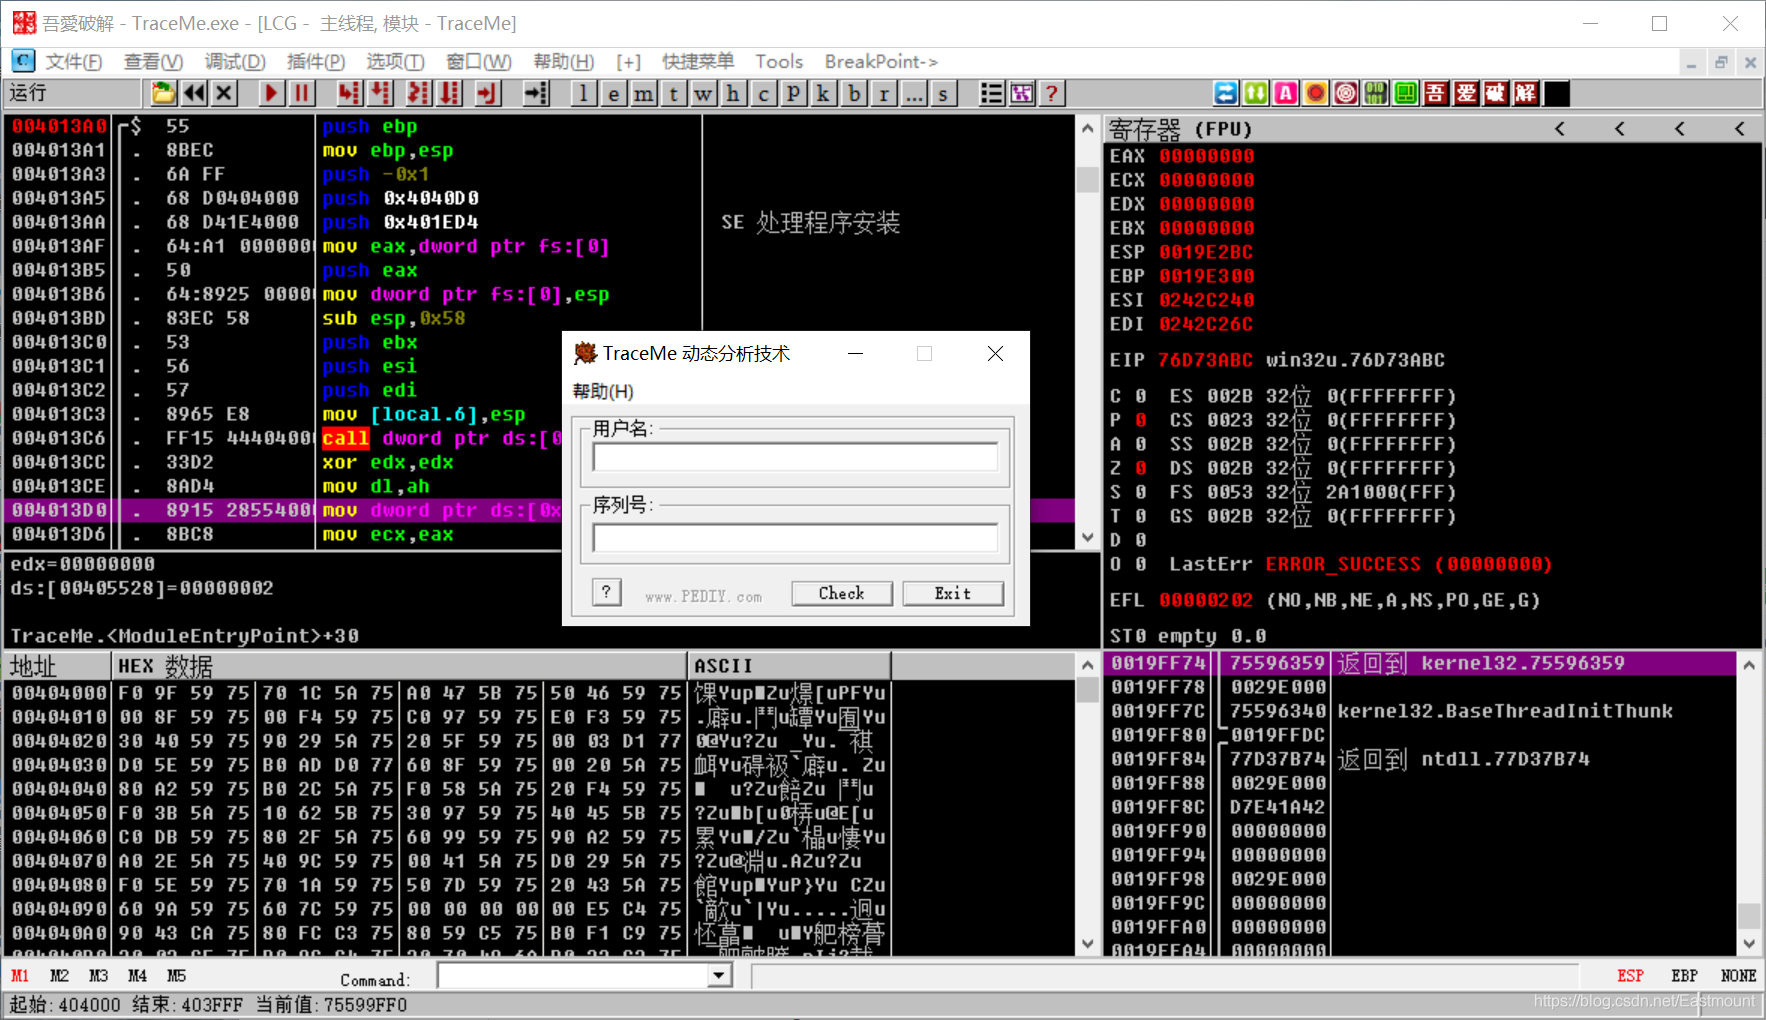Screen dimensions: 1766x1020
Task: Run the program with the red play icon
Action: pos(271,93)
